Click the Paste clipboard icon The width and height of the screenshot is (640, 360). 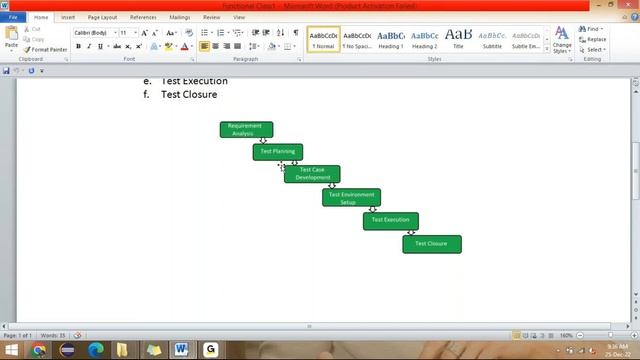coord(11,33)
